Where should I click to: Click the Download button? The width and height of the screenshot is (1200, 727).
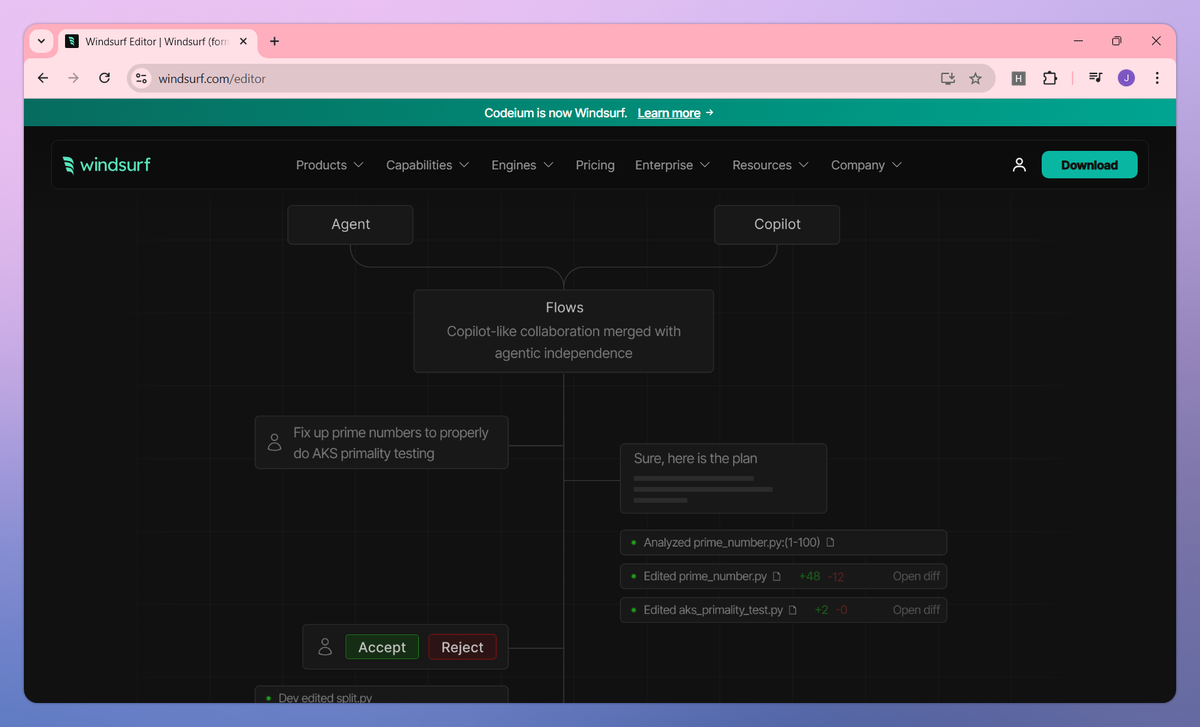pyautogui.click(x=1089, y=165)
